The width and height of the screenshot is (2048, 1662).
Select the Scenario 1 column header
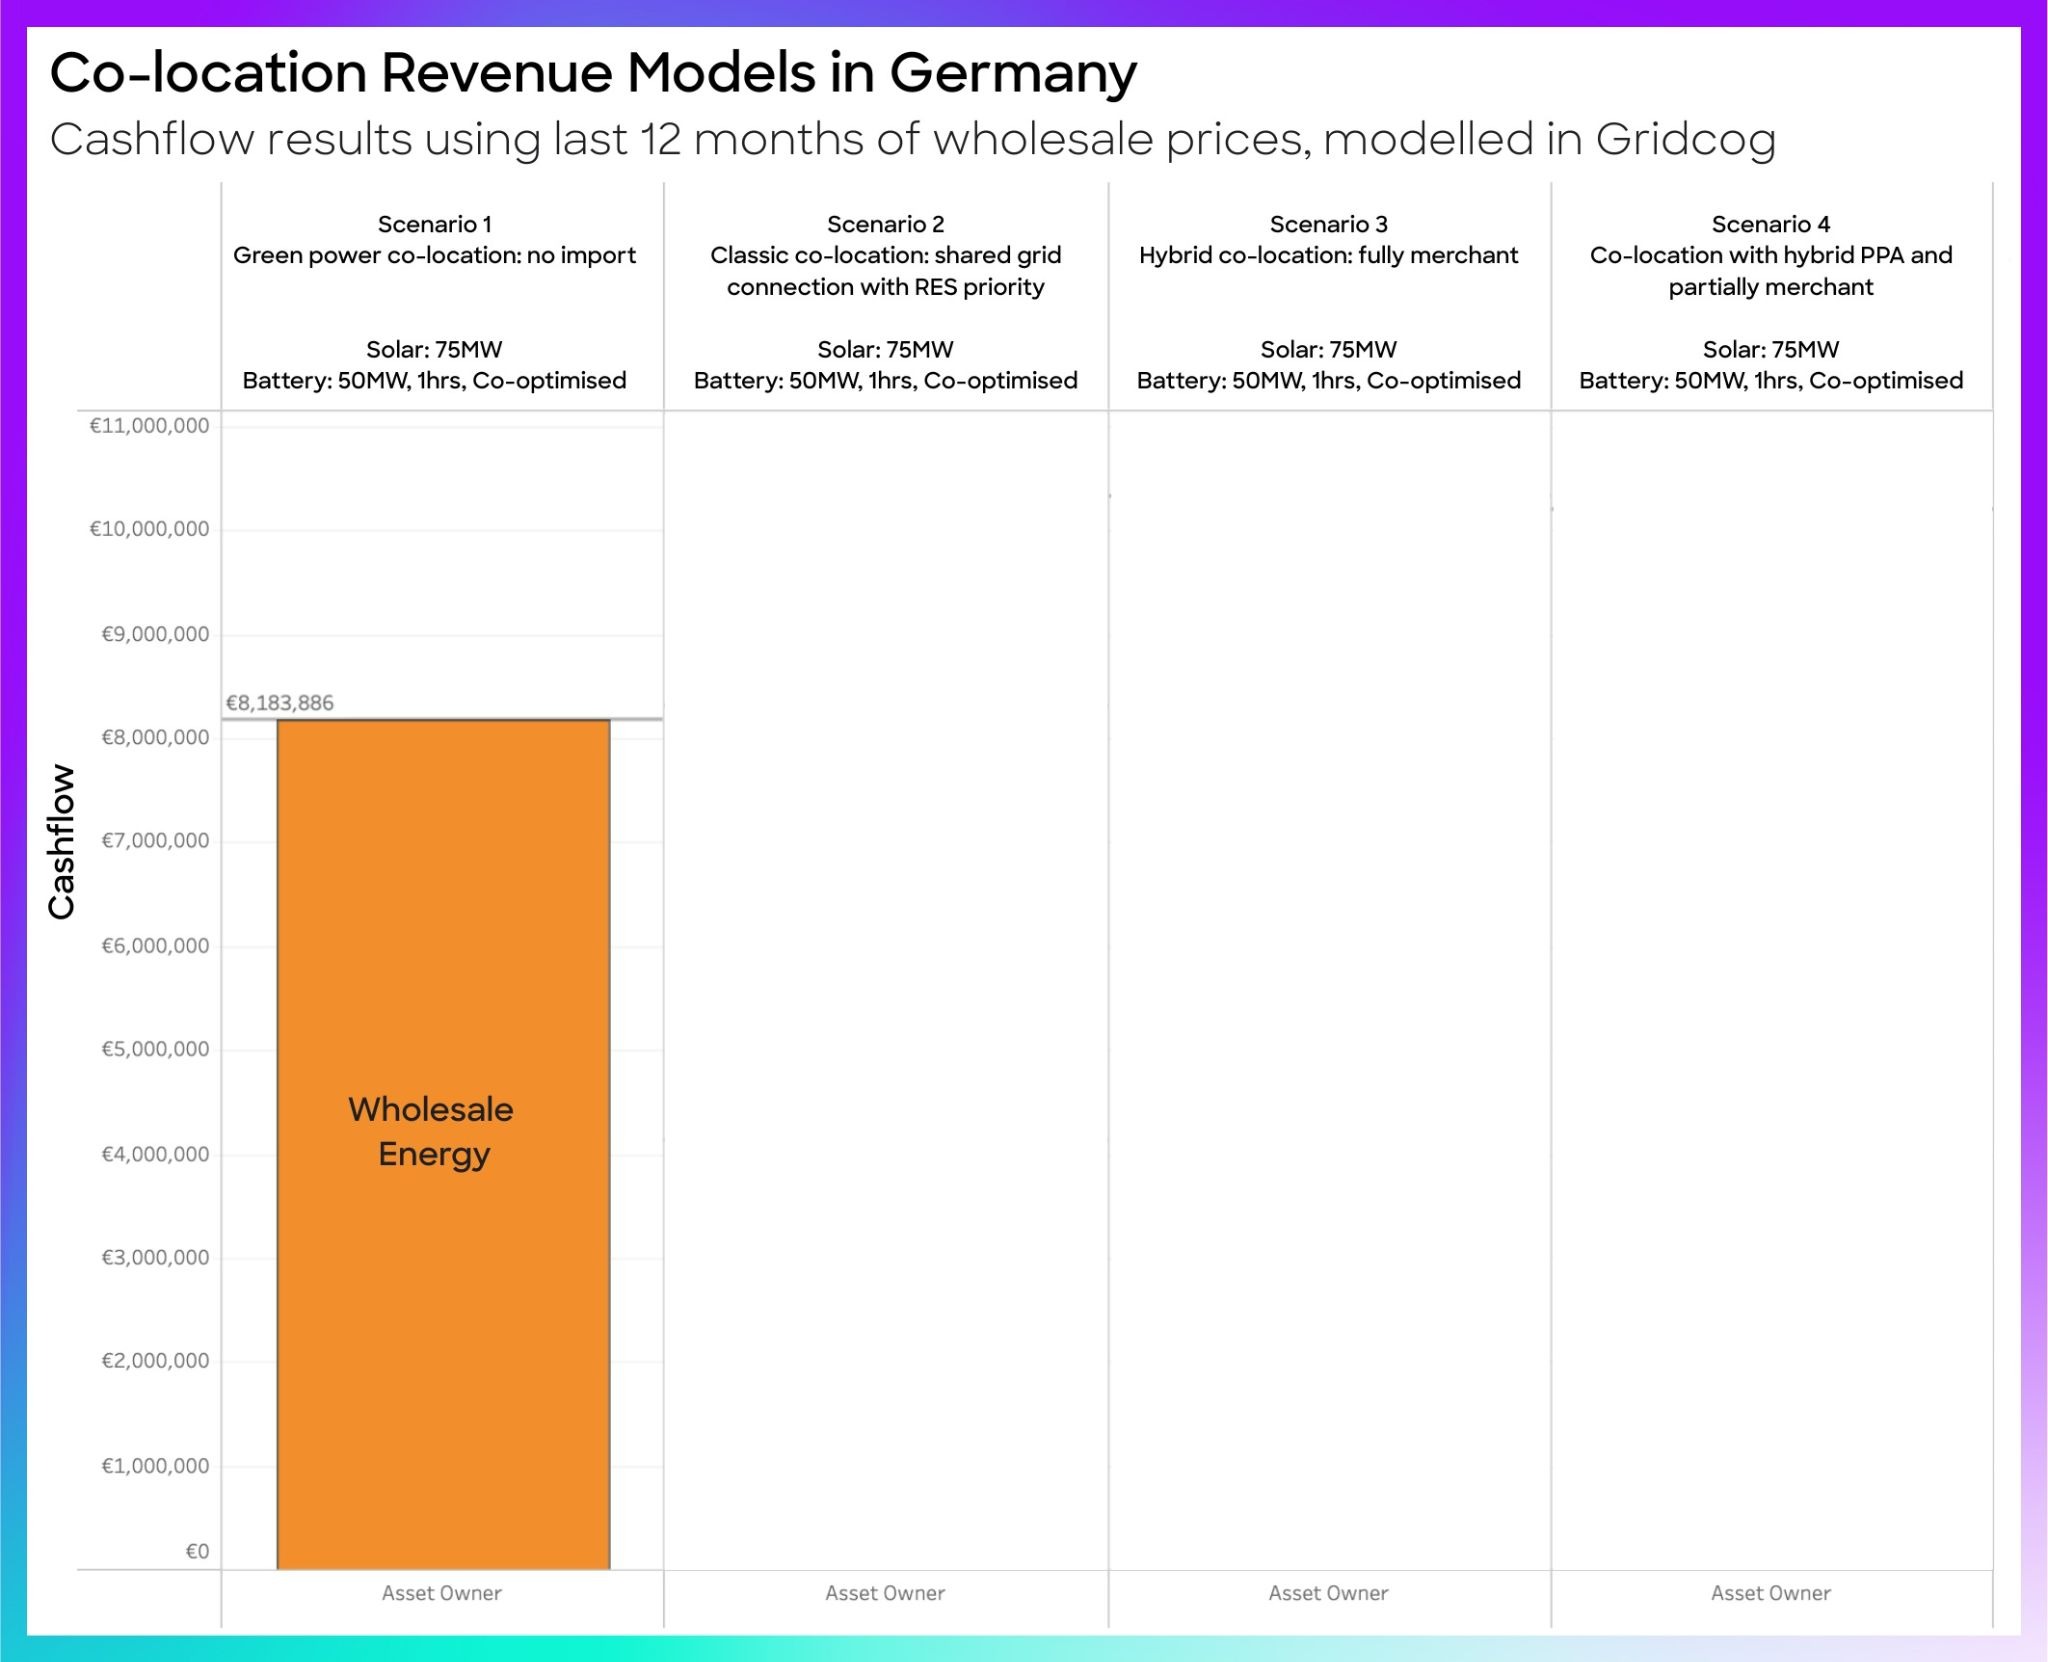pos(434,224)
